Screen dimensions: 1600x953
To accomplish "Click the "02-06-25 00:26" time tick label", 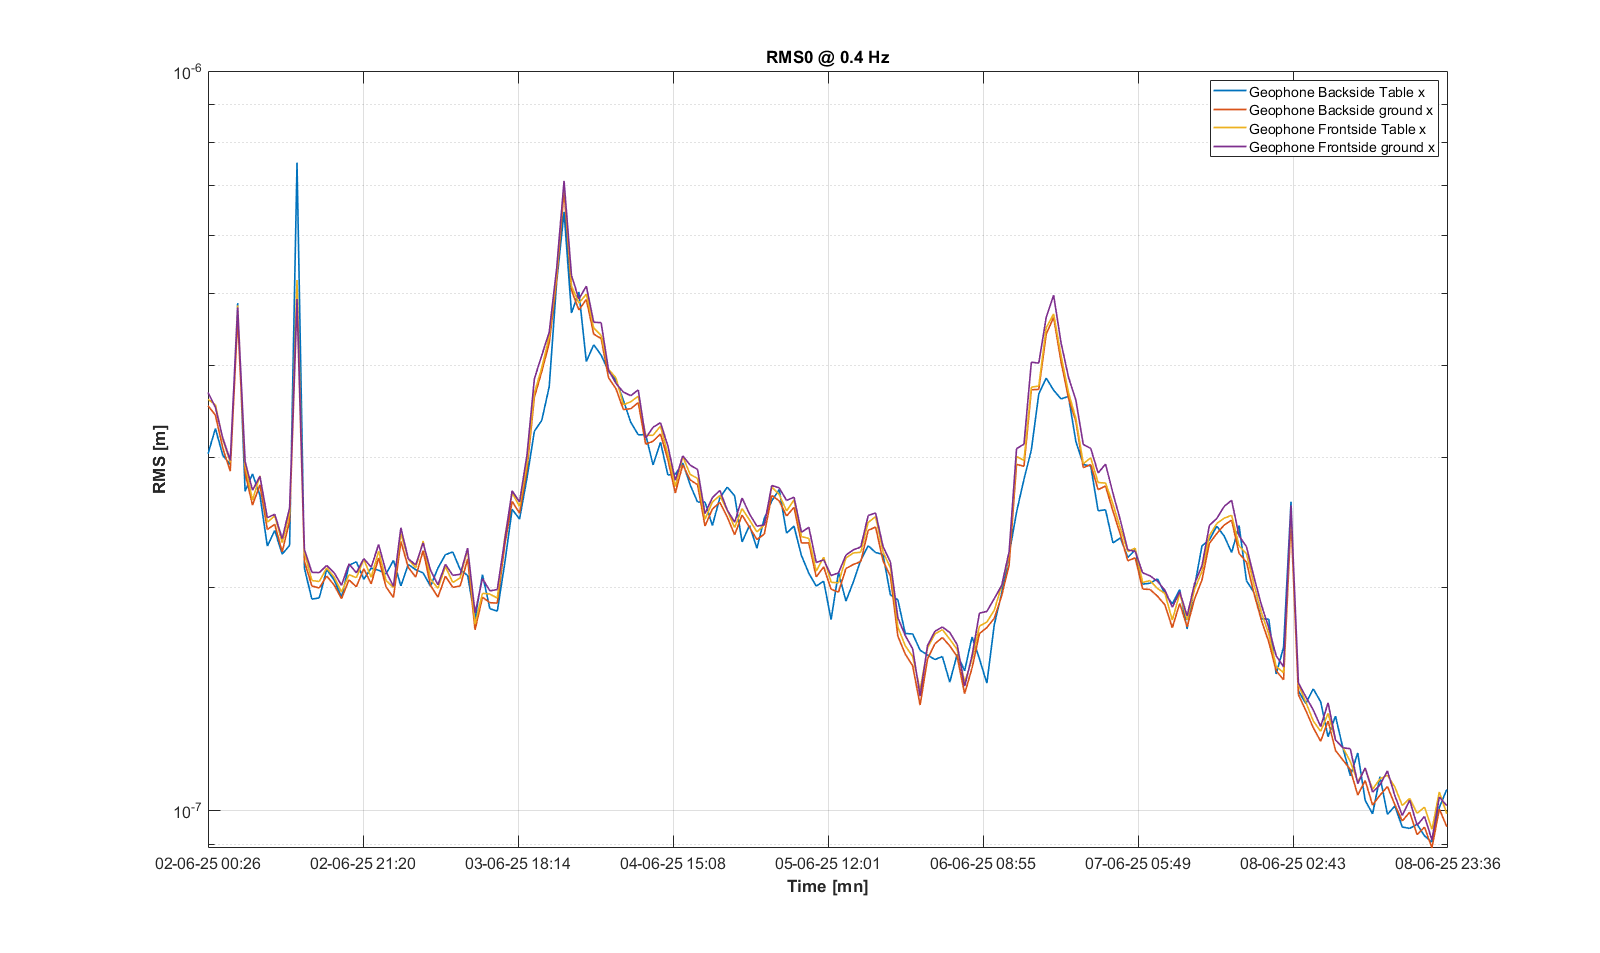I will coord(208,863).
